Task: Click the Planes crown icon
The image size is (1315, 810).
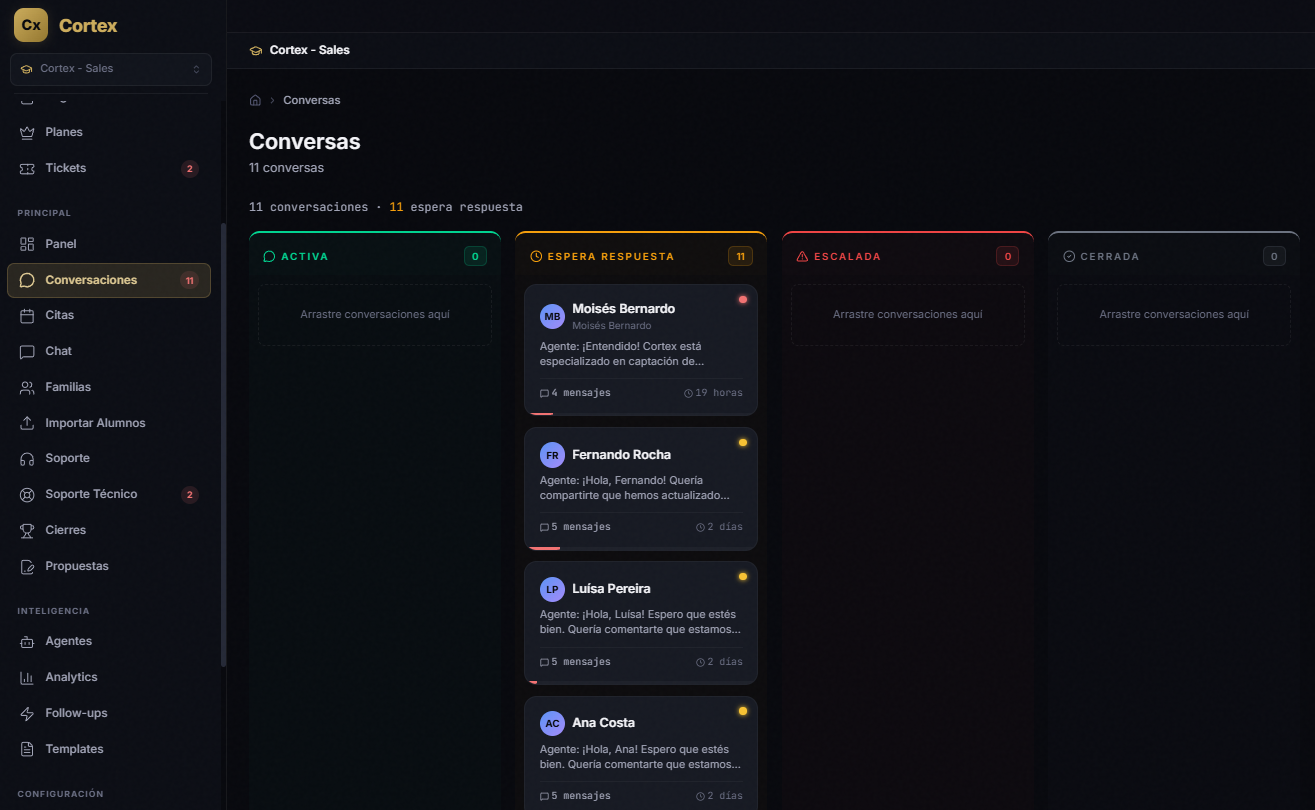Action: (27, 132)
